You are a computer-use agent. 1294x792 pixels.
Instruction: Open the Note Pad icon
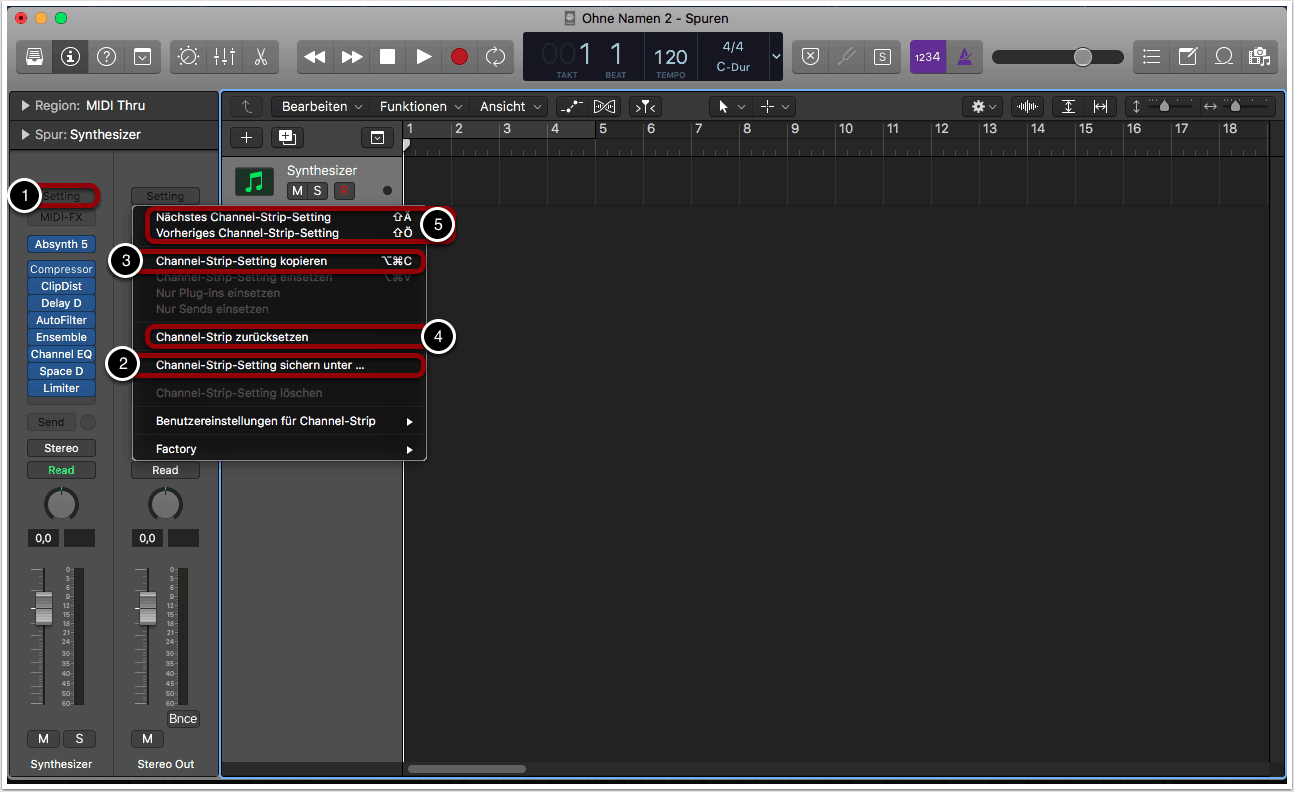coord(1188,57)
